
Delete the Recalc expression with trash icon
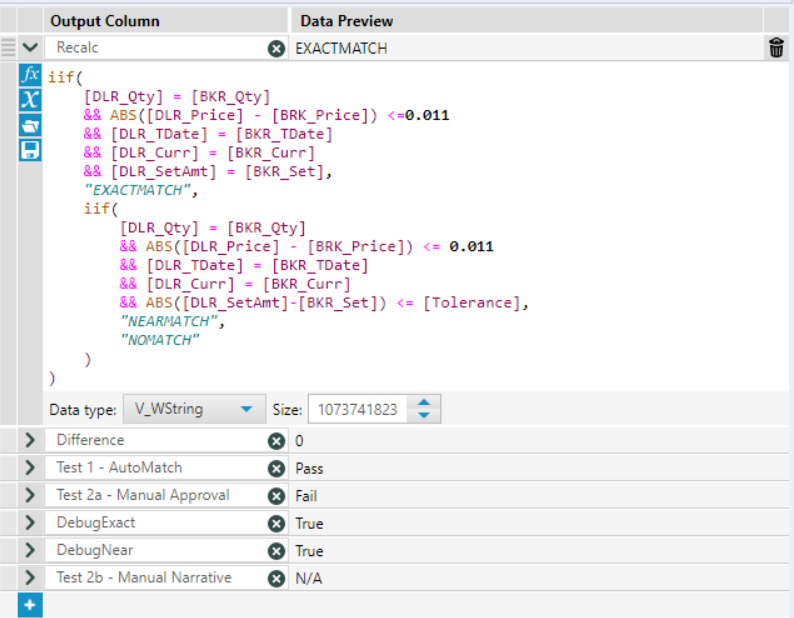pyautogui.click(x=776, y=48)
